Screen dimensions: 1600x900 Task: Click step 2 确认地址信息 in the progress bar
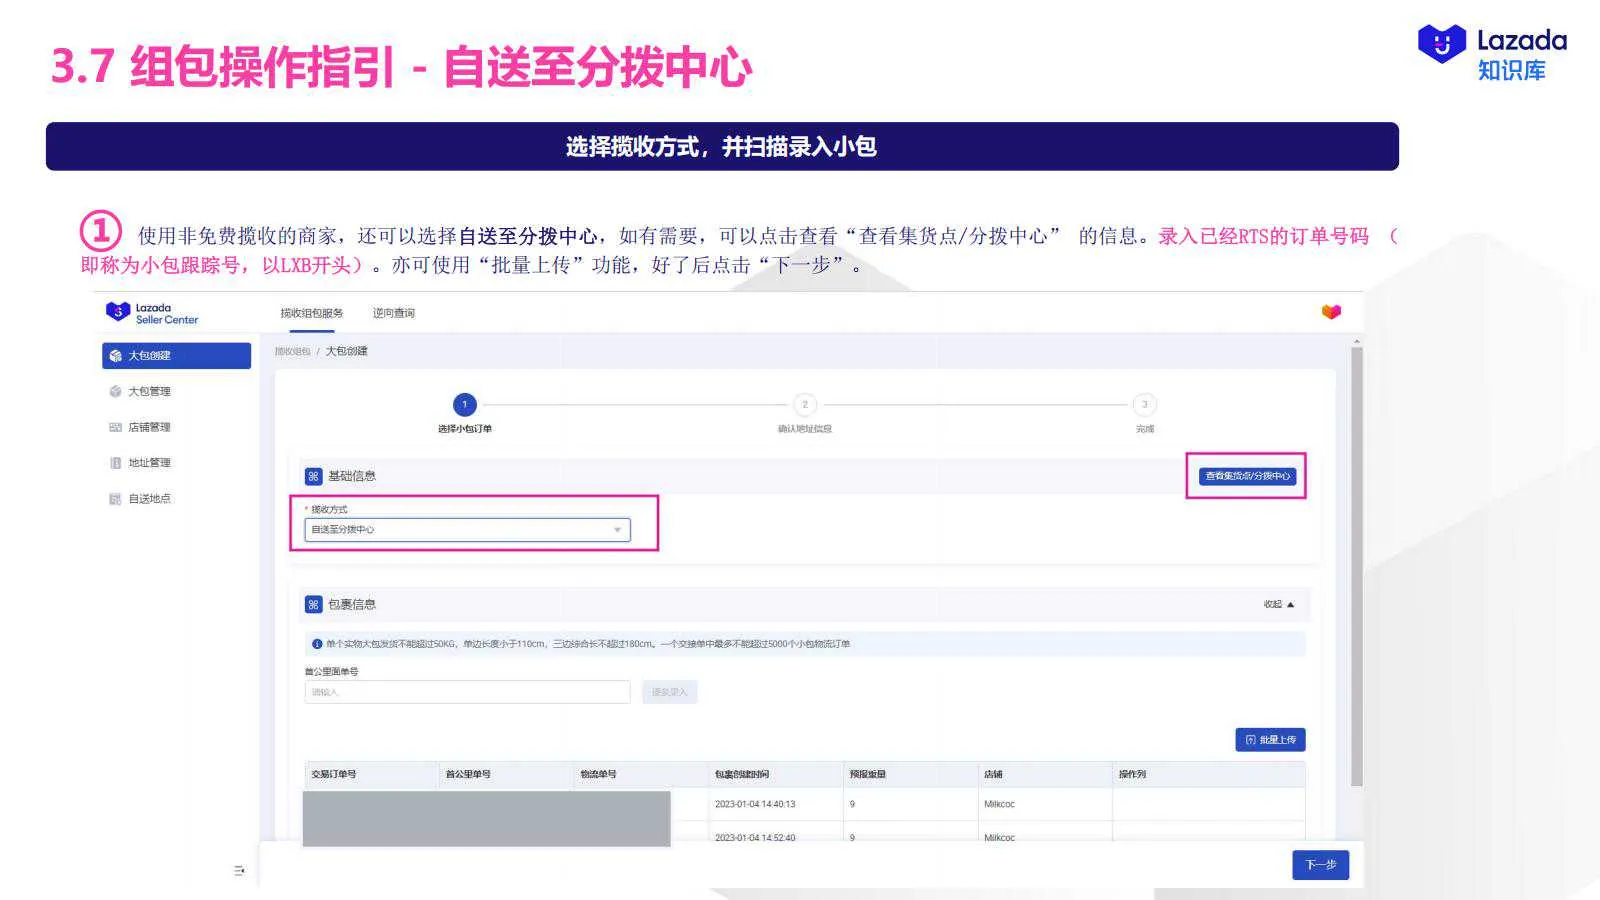tap(806, 405)
